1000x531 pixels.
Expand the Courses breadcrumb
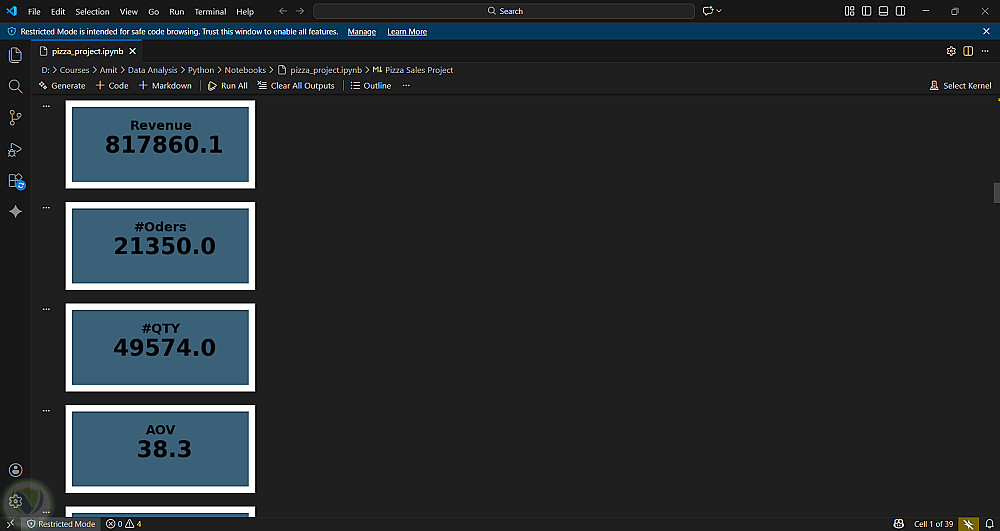(x=75, y=70)
